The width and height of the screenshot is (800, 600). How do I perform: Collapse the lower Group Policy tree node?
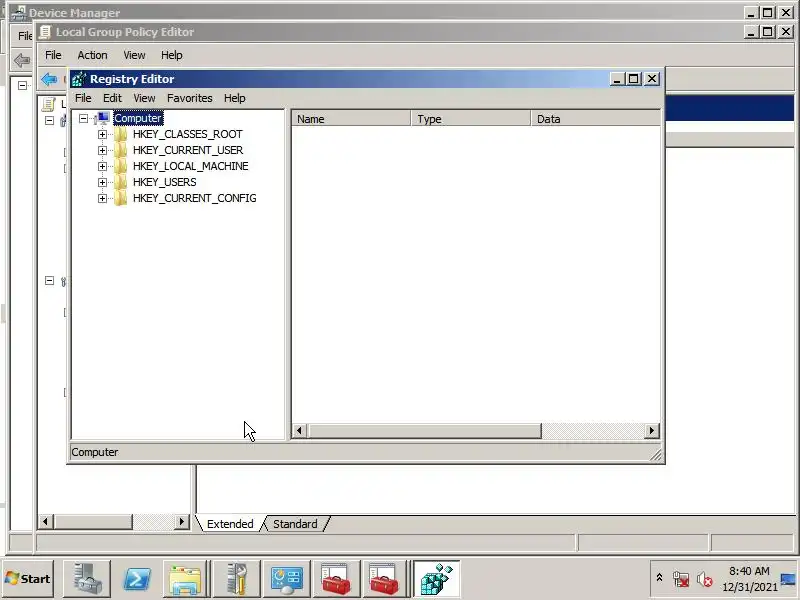click(49, 281)
